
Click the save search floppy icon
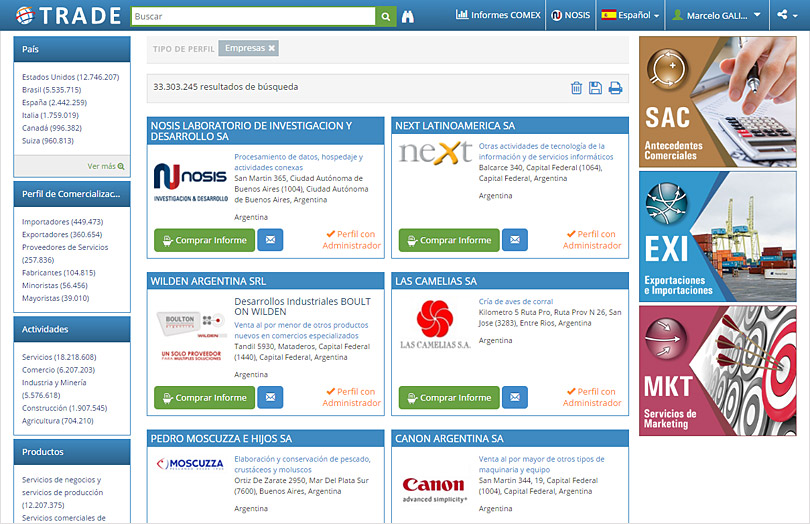point(595,88)
